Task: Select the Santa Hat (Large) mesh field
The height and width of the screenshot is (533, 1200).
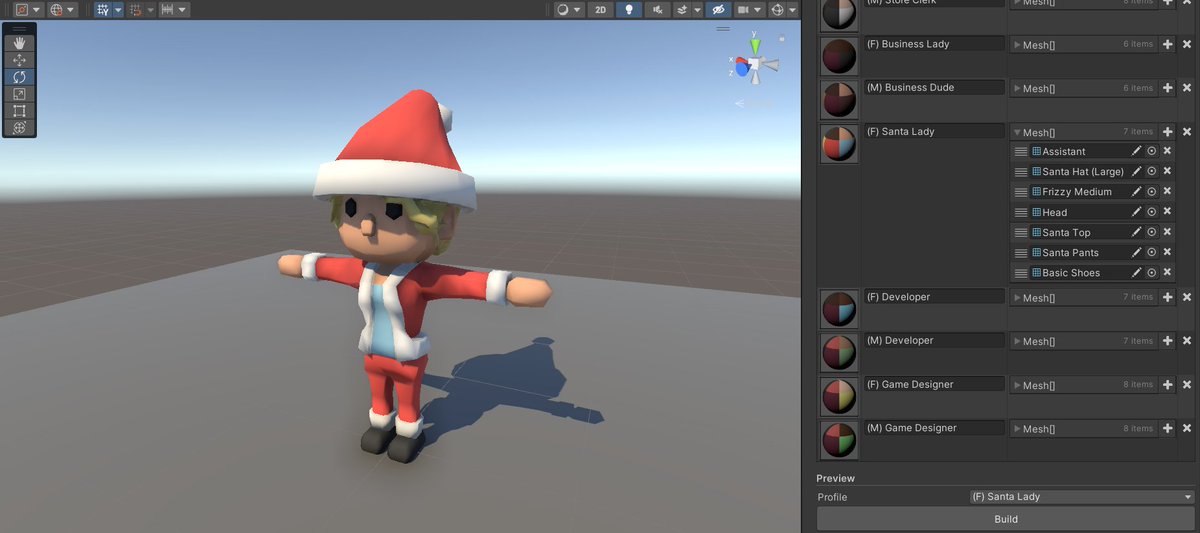Action: point(1078,171)
